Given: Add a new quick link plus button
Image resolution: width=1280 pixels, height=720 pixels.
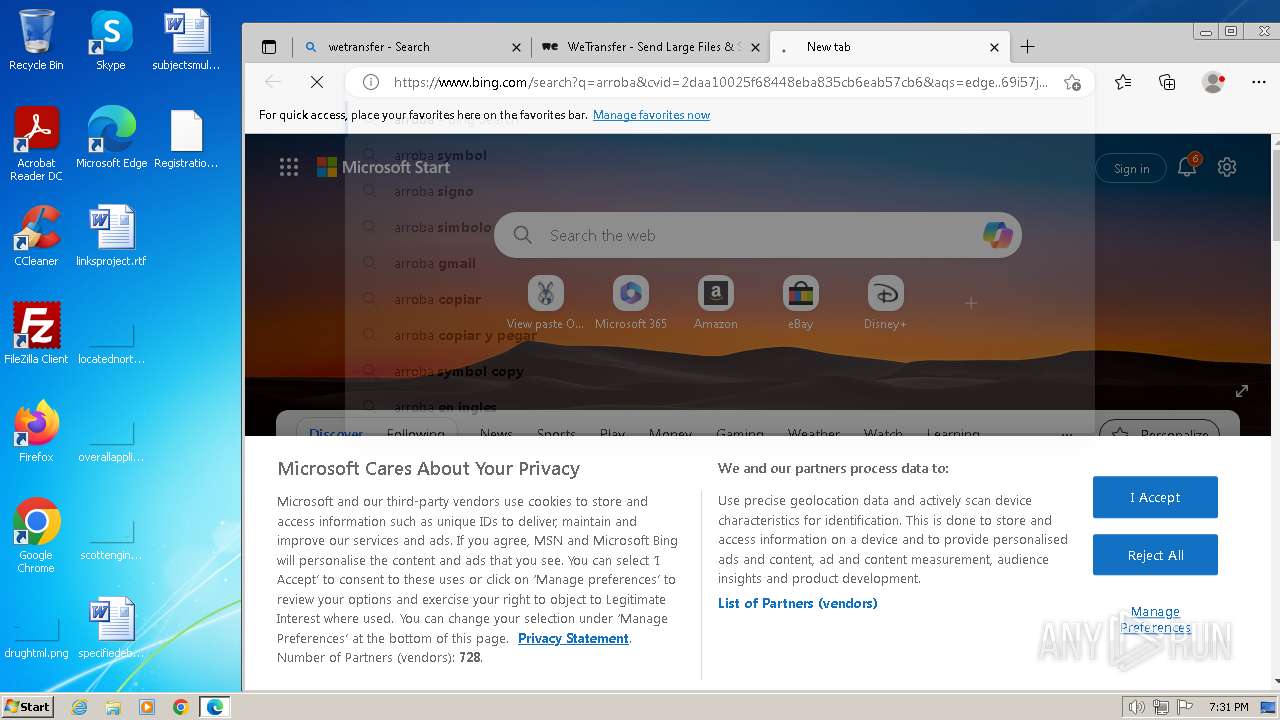Looking at the screenshot, I should [x=970, y=302].
